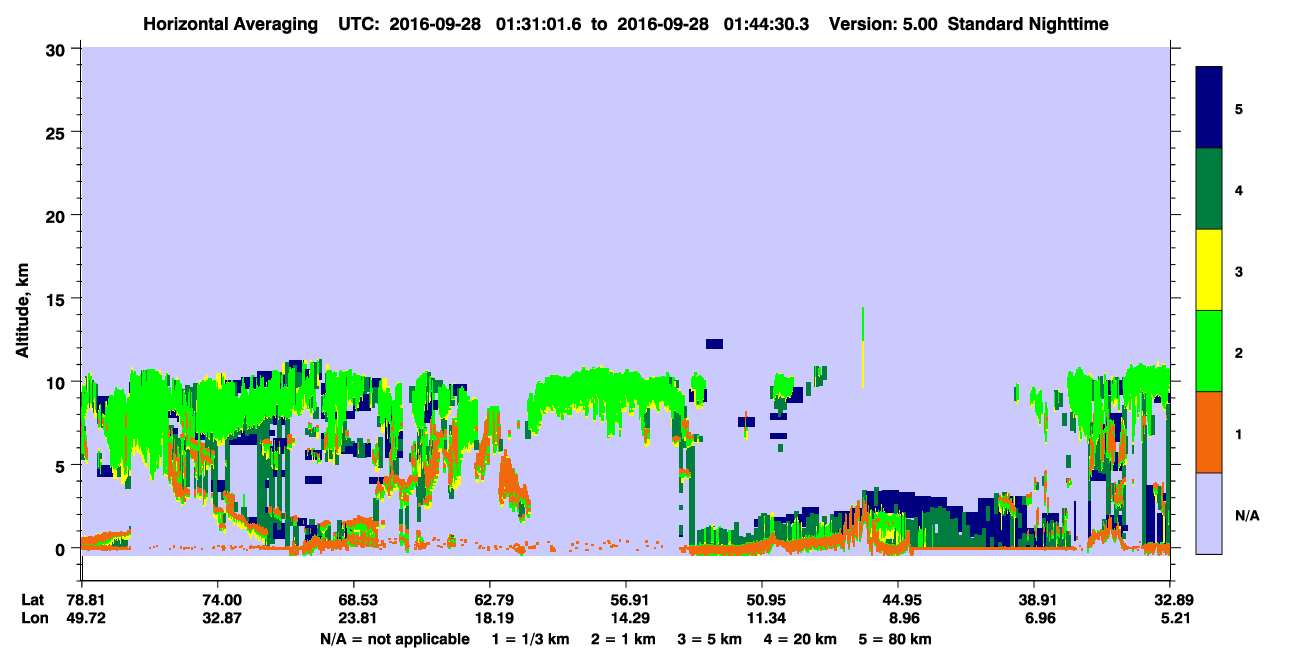Viewport: 1300px width, 667px height.
Task: Click the dark green colorbar segment labeled 4
Action: [1209, 189]
